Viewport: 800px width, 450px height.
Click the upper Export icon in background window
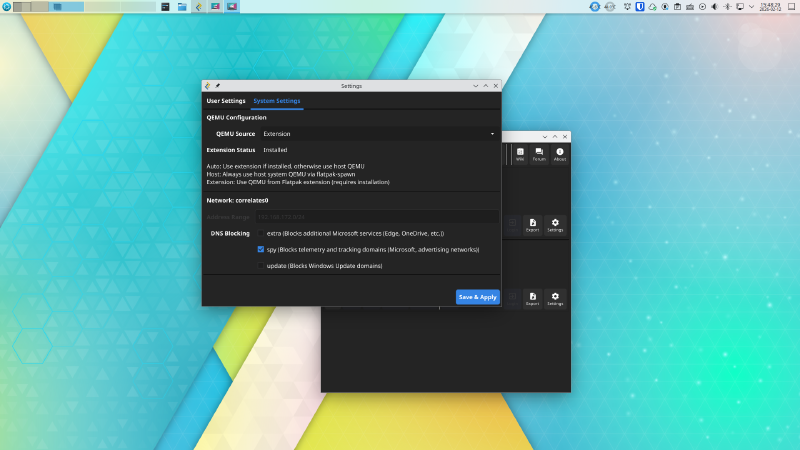tap(533, 225)
